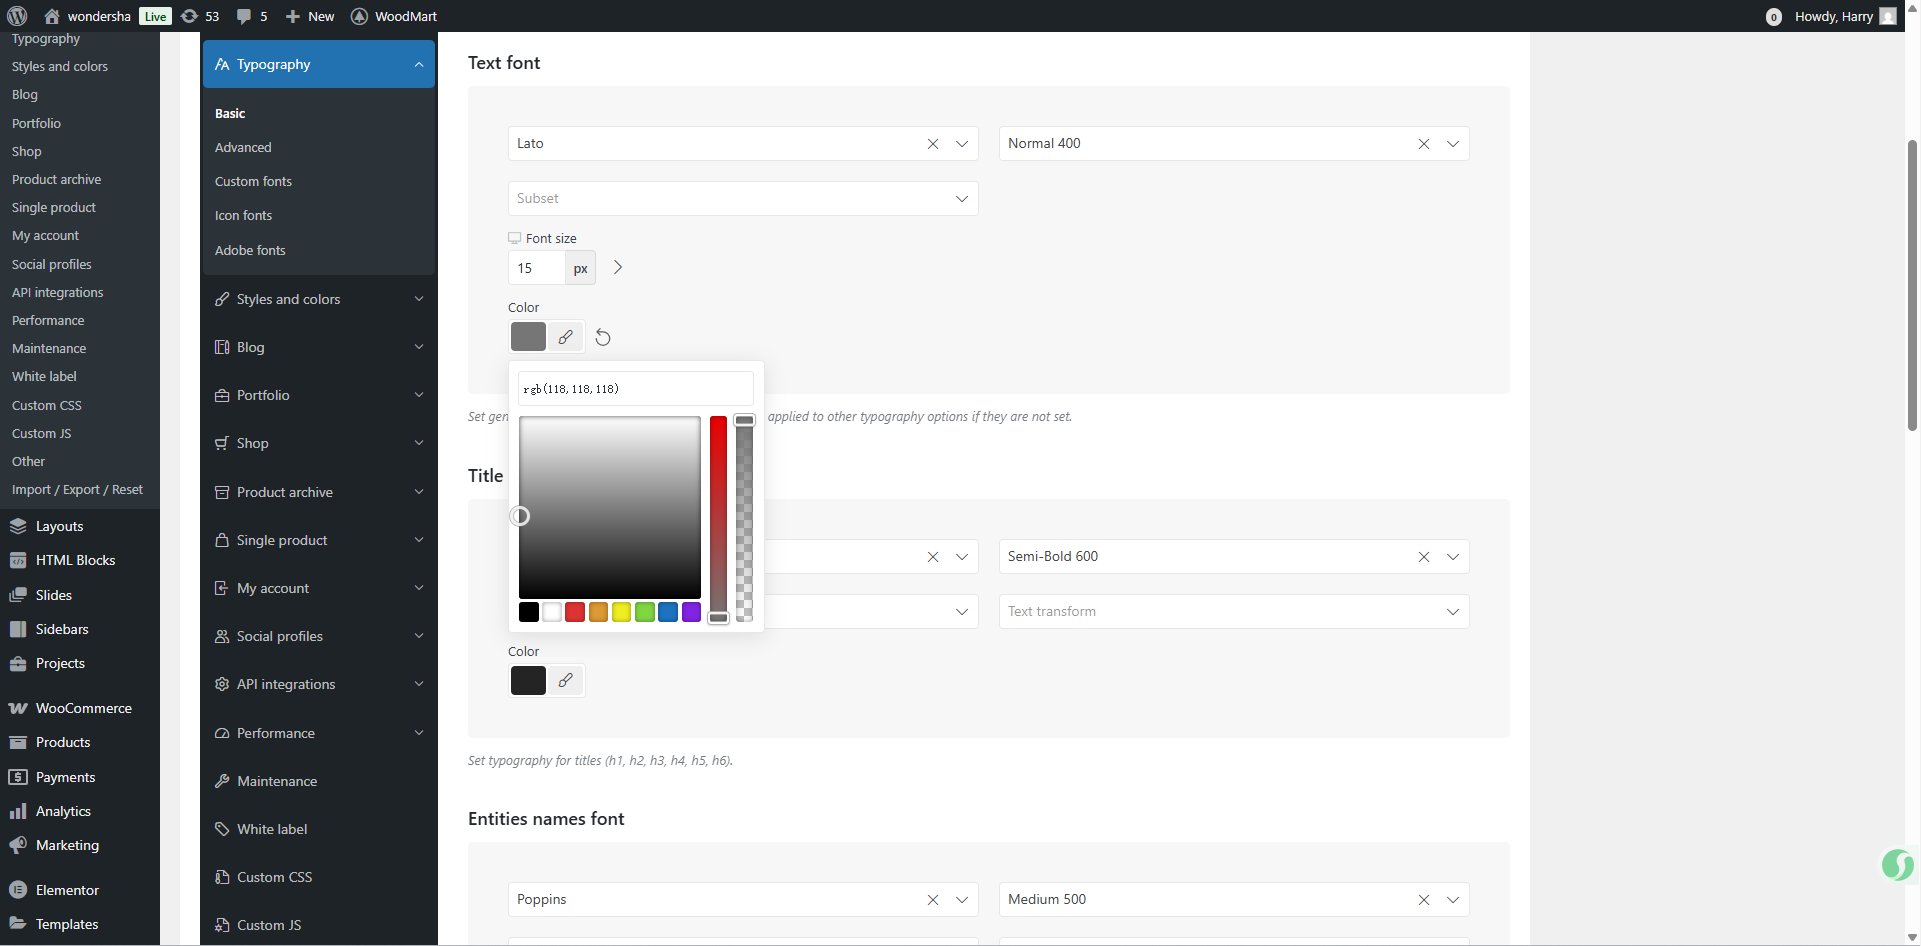This screenshot has width=1921, height=946.
Task: Click eyedropper icon beside Text font color
Action: point(566,337)
